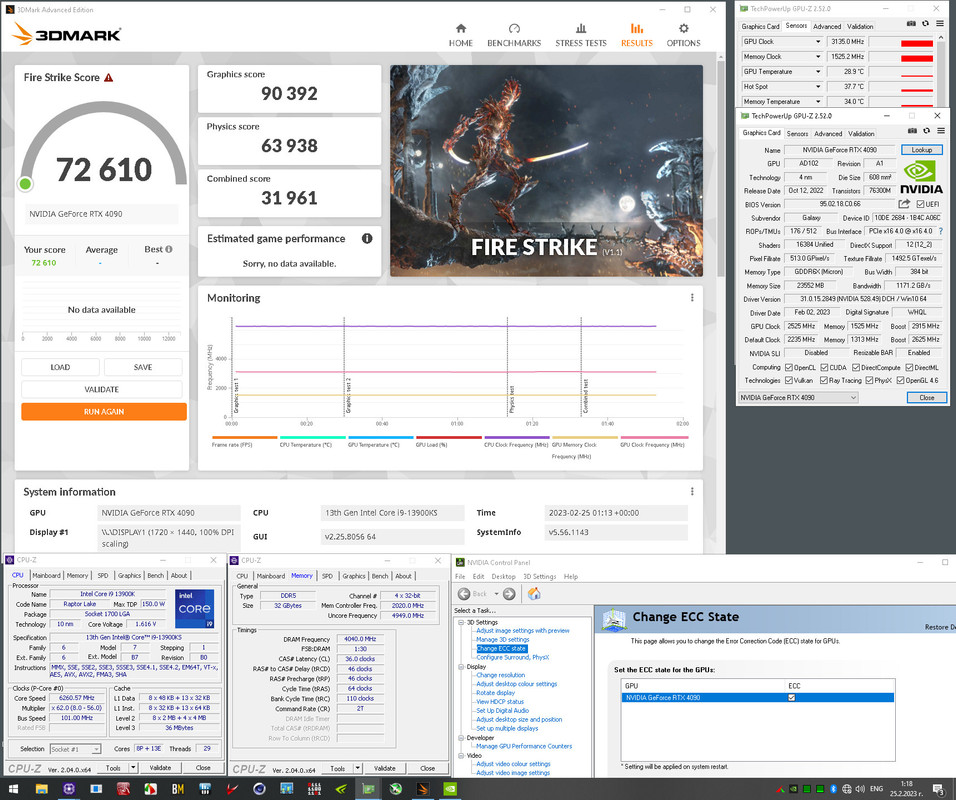Image resolution: width=956 pixels, height=800 pixels.
Task: Open hamburger menu in GPU-Z Graphics Card window
Action: point(941,130)
